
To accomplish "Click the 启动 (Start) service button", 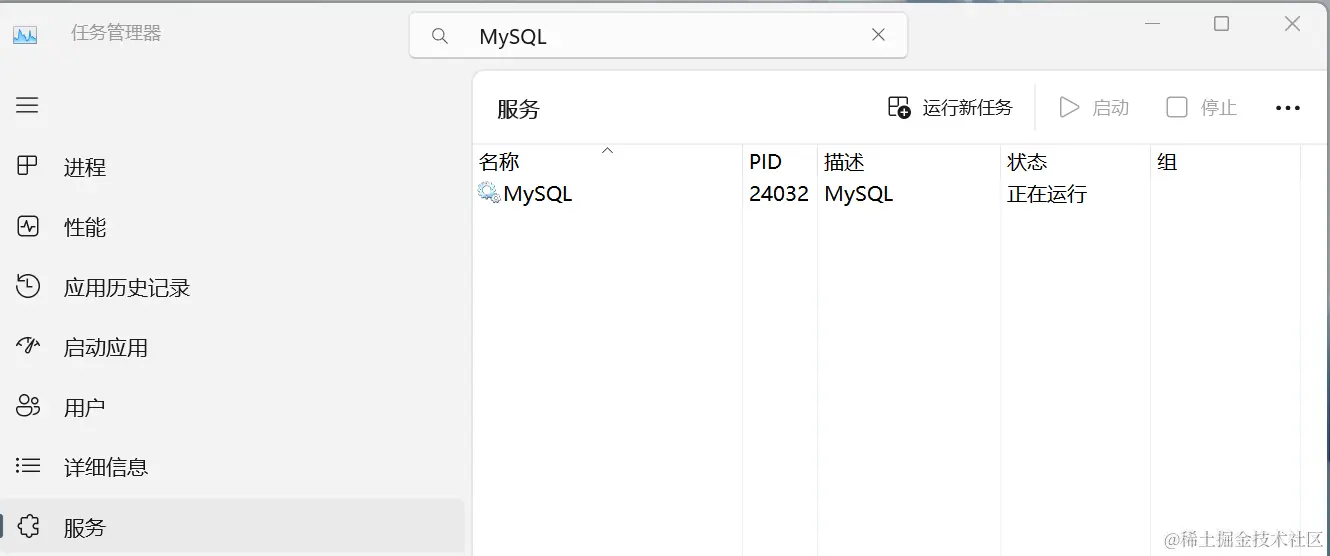I will coord(1094,108).
